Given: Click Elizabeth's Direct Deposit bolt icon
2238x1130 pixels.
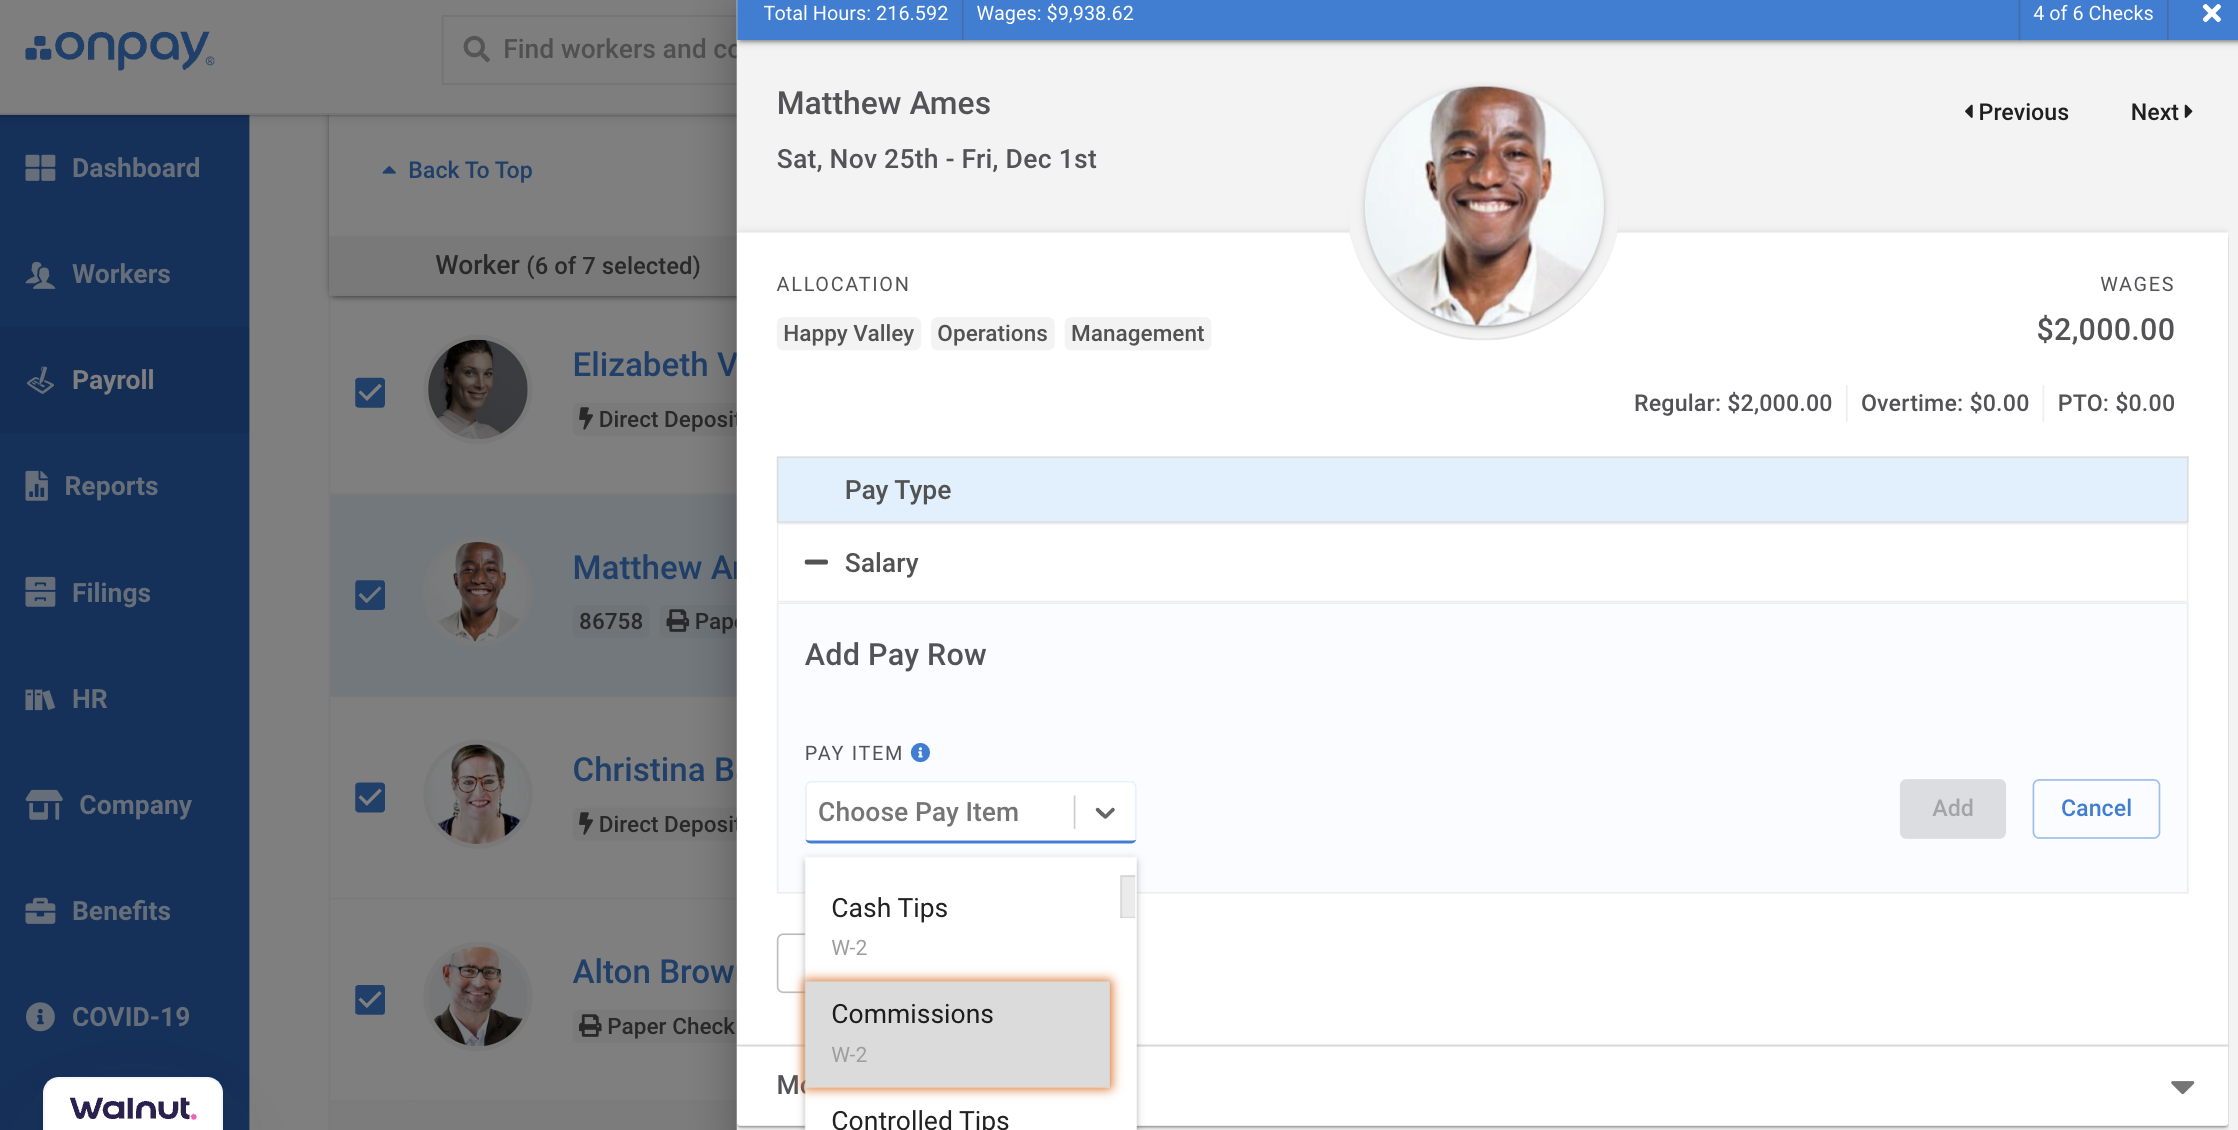Looking at the screenshot, I should point(585,418).
